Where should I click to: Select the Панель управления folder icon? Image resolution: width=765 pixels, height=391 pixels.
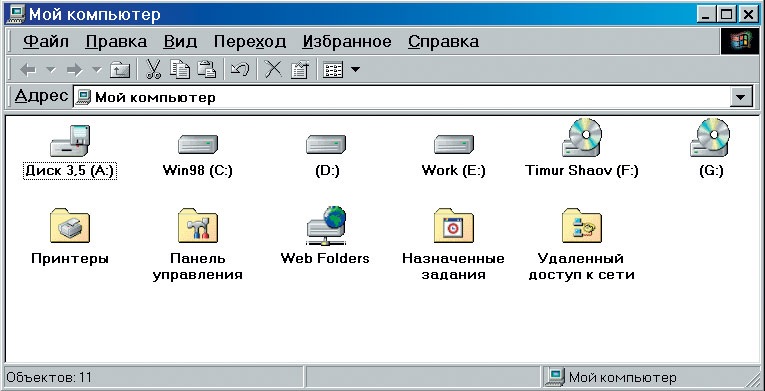point(198,226)
